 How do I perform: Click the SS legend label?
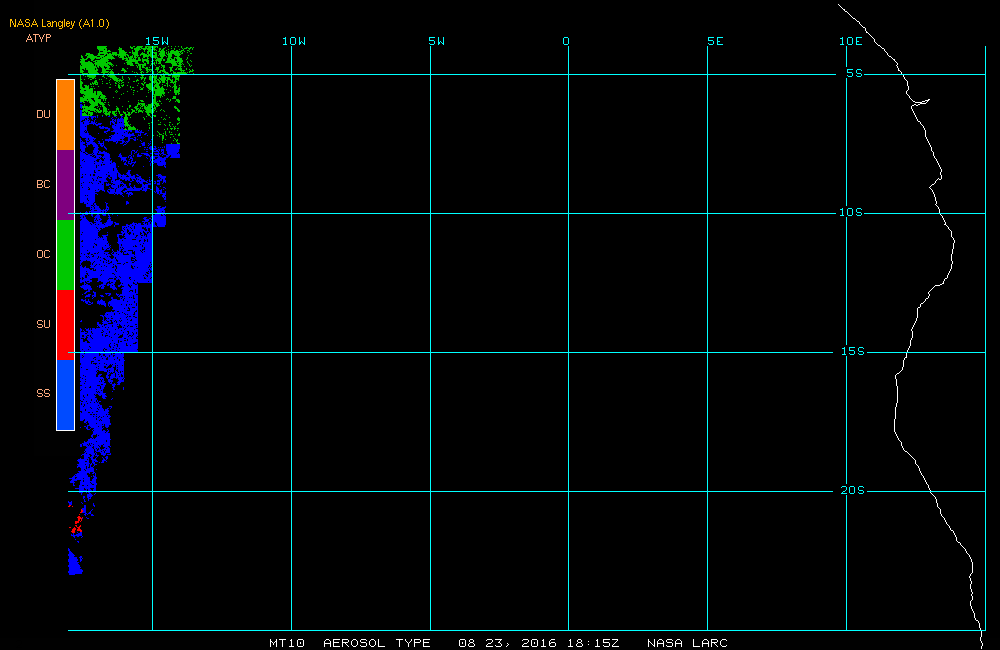pos(43,394)
